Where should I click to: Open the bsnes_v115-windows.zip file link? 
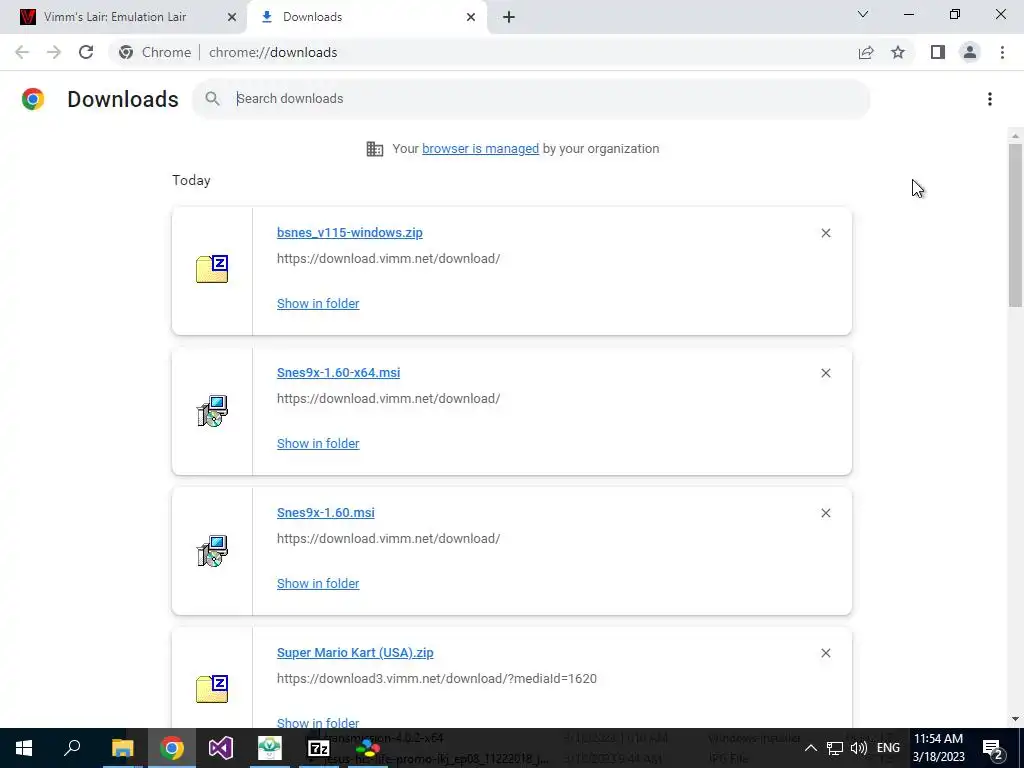[349, 232]
